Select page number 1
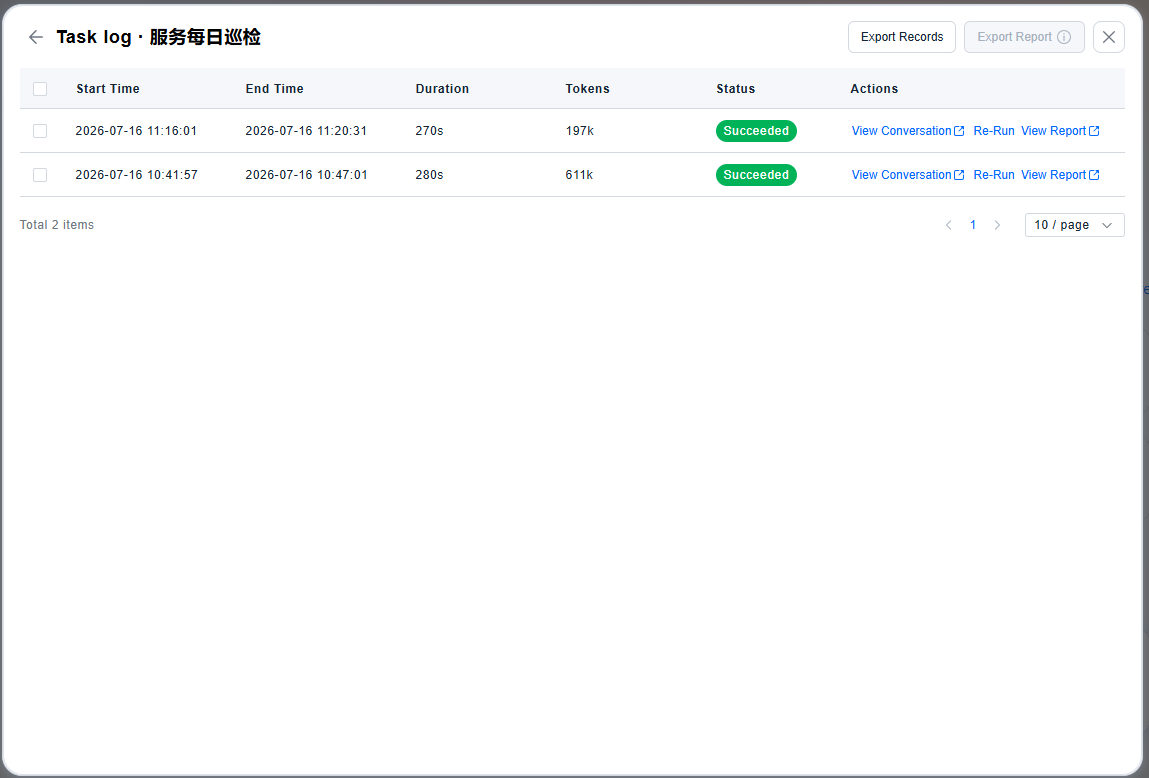The height and width of the screenshot is (778, 1149). 972,225
